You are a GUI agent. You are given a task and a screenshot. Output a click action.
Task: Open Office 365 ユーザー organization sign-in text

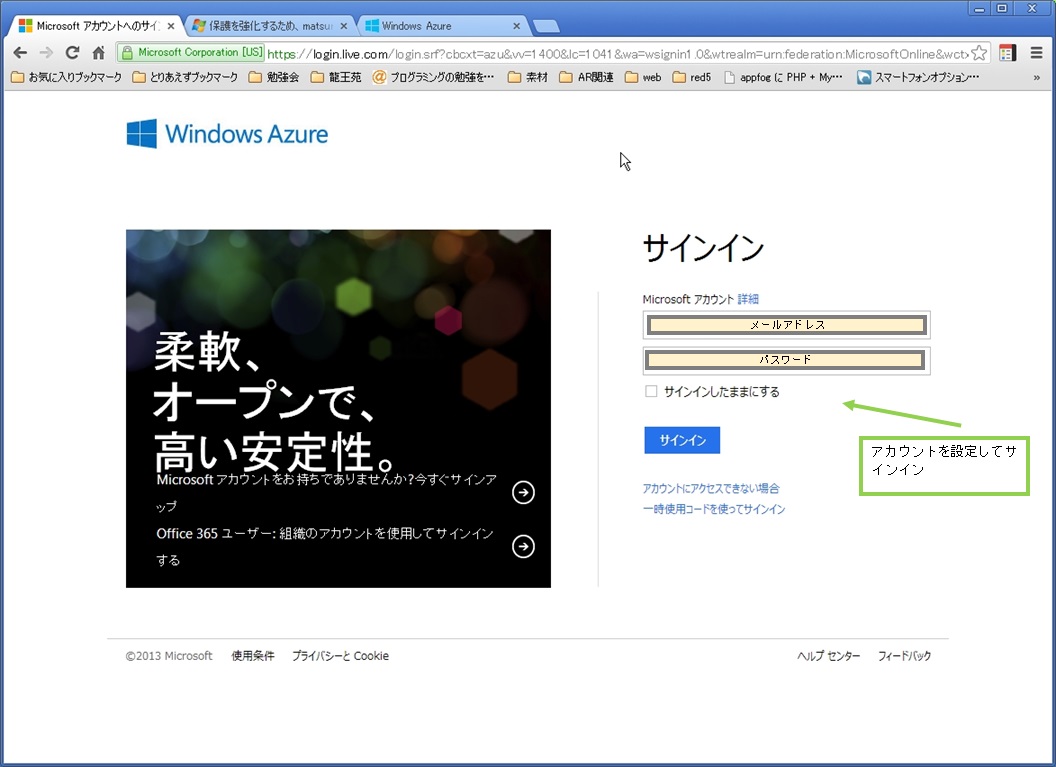tap(325, 546)
